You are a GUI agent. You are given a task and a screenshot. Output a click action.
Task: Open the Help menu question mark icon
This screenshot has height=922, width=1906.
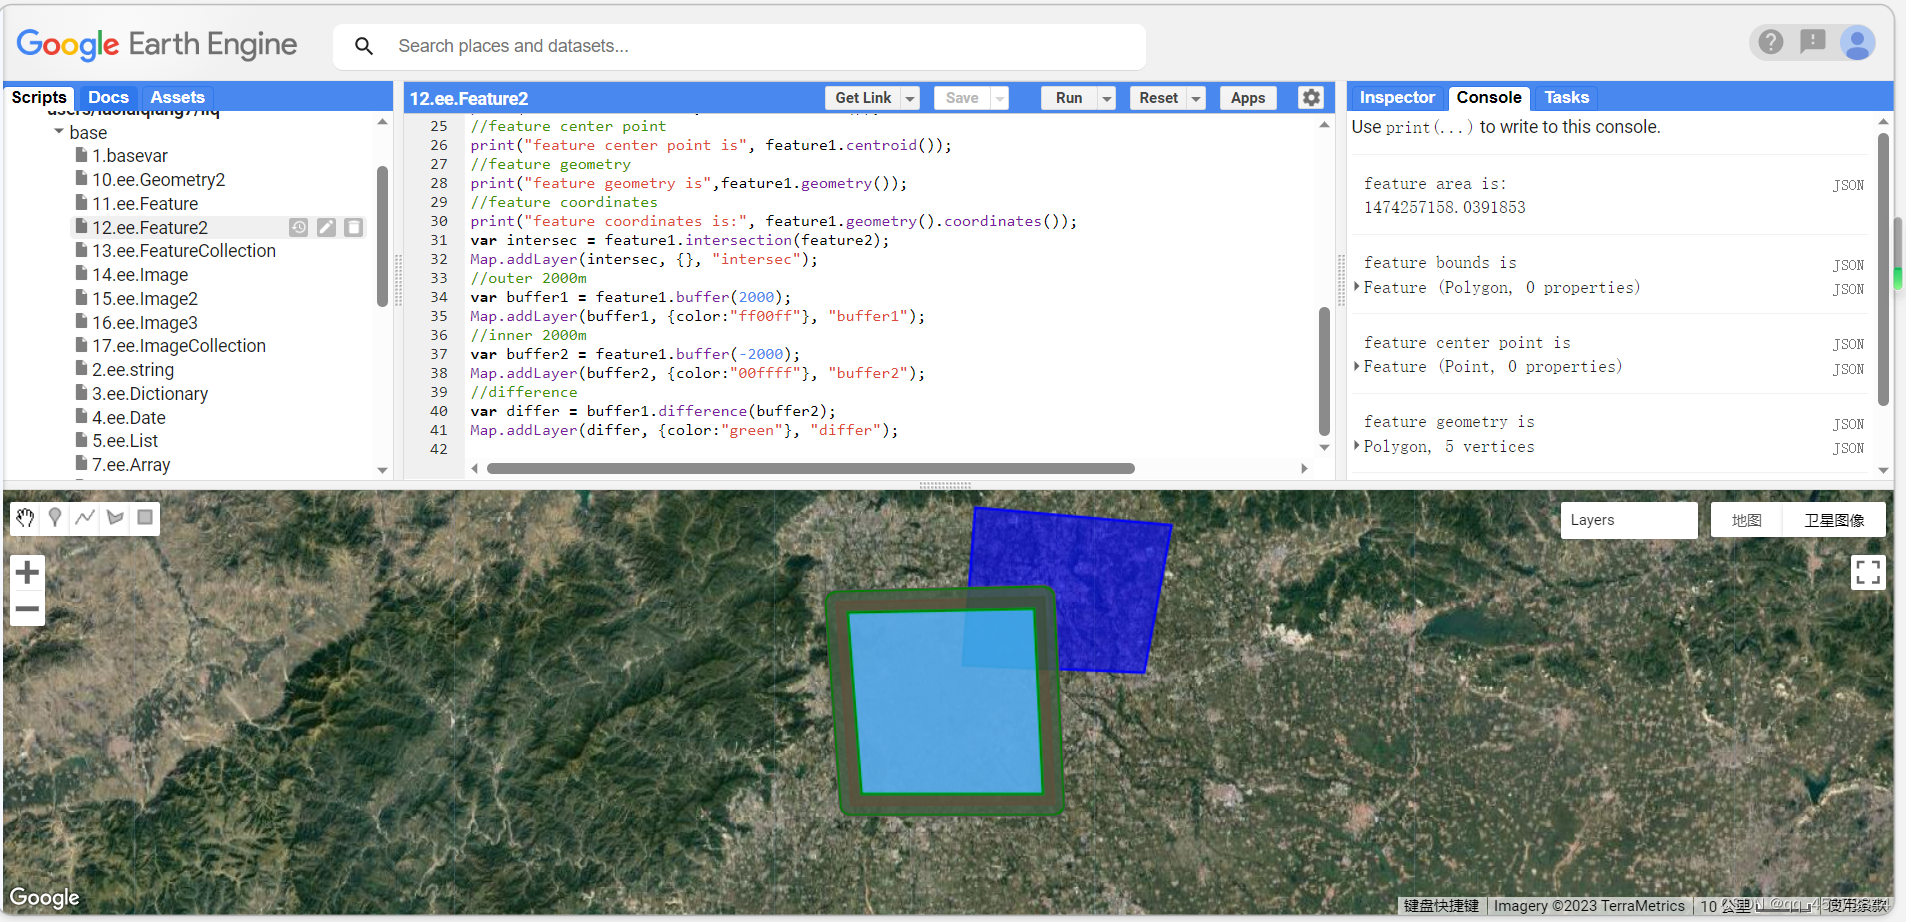(1771, 42)
